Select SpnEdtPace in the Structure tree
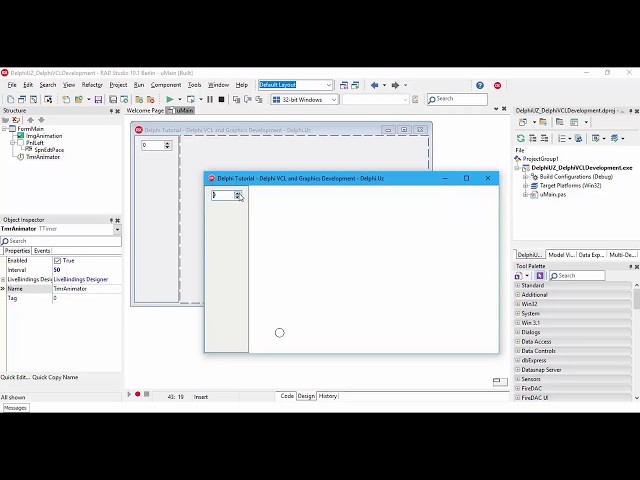 49,150
